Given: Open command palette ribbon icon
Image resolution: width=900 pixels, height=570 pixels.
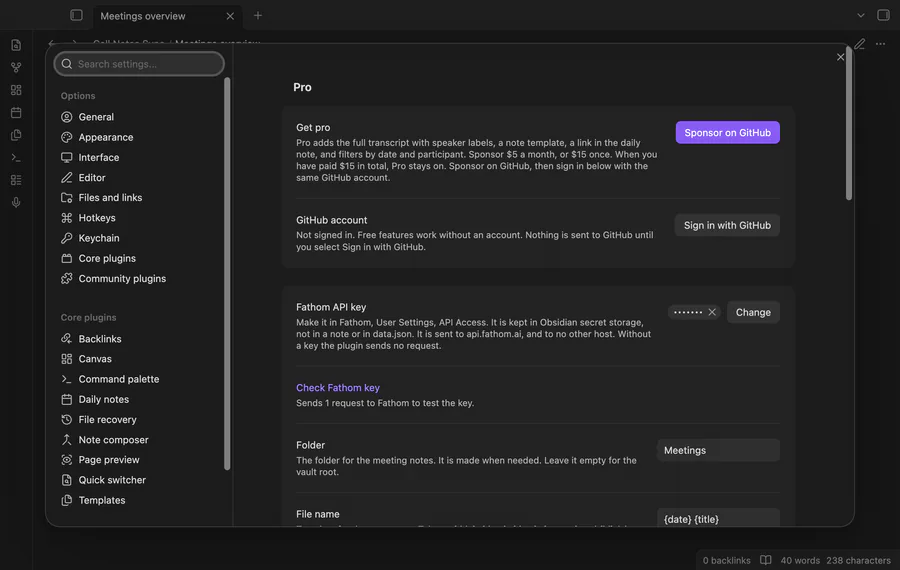Looking at the screenshot, I should click(16, 157).
